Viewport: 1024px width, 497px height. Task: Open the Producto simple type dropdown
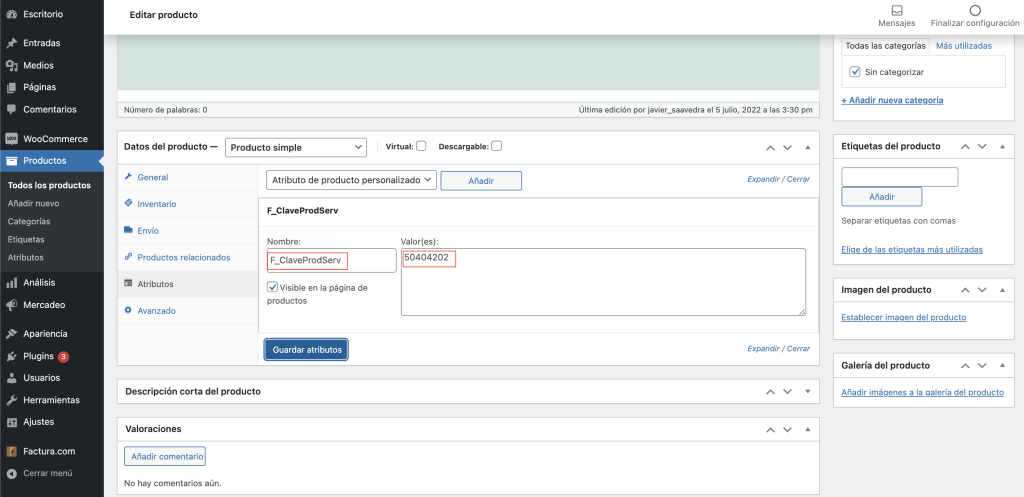[x=296, y=148]
